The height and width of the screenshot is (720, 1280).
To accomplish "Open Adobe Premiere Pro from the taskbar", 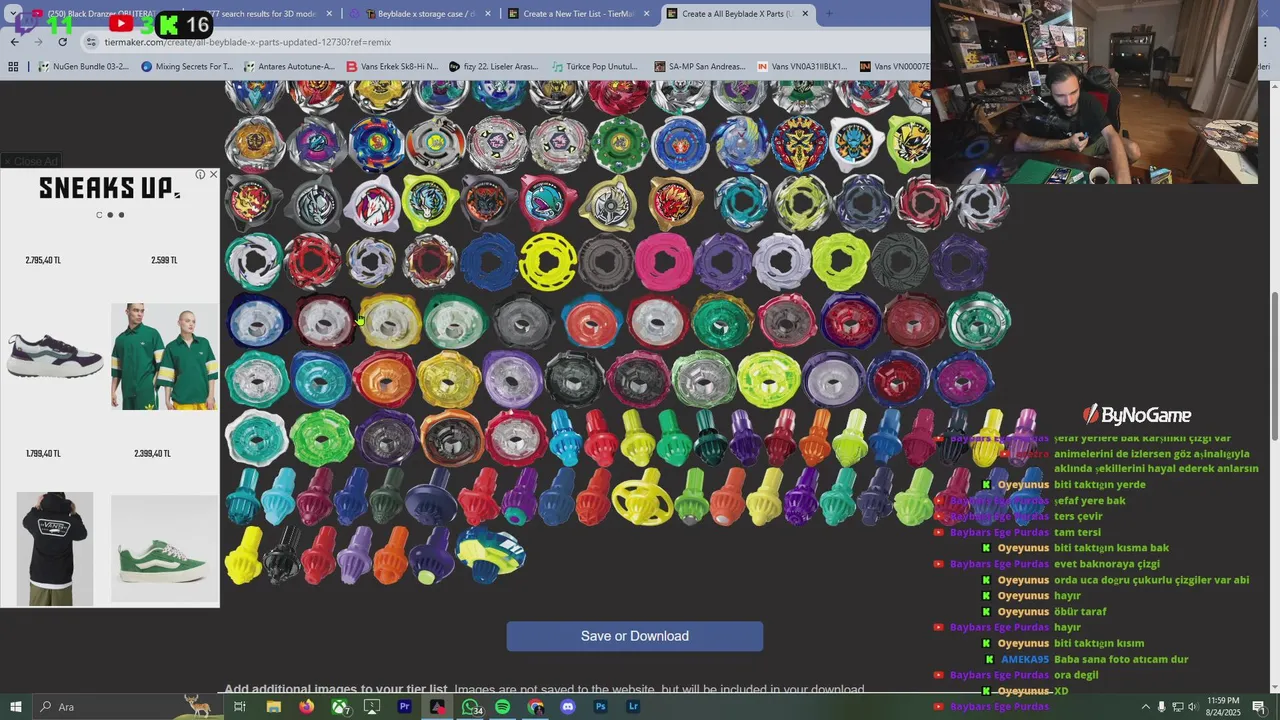I will pyautogui.click(x=405, y=707).
